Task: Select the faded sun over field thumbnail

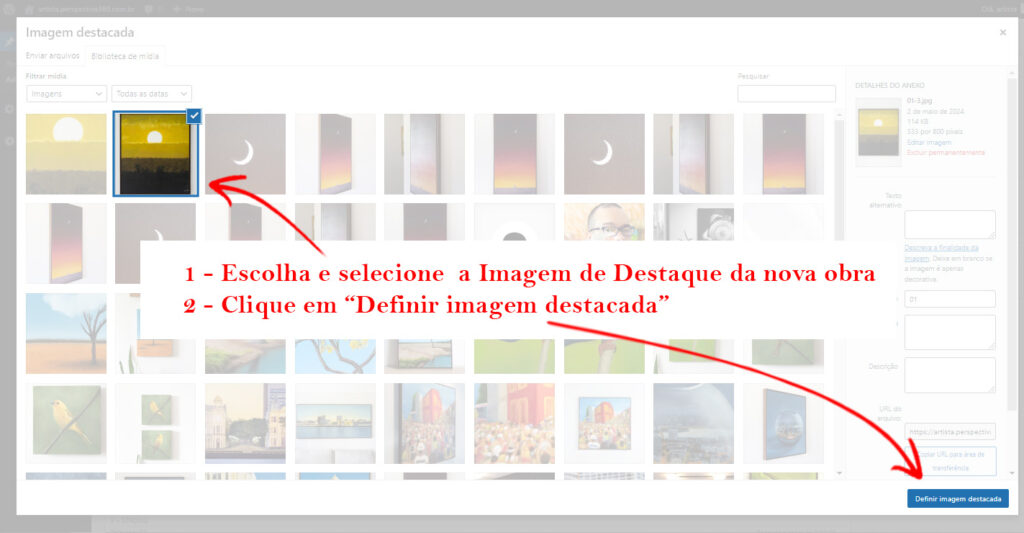Action: point(66,154)
